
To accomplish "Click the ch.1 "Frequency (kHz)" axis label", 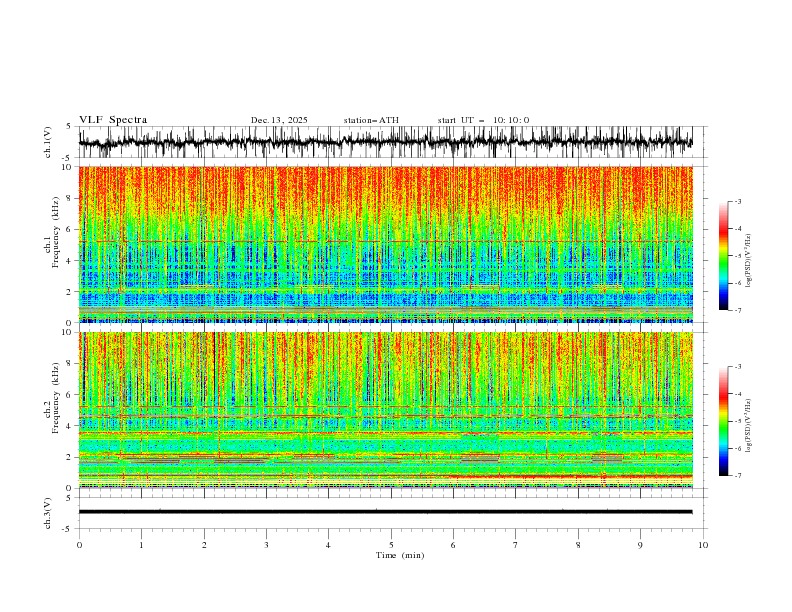I will 56,233.
